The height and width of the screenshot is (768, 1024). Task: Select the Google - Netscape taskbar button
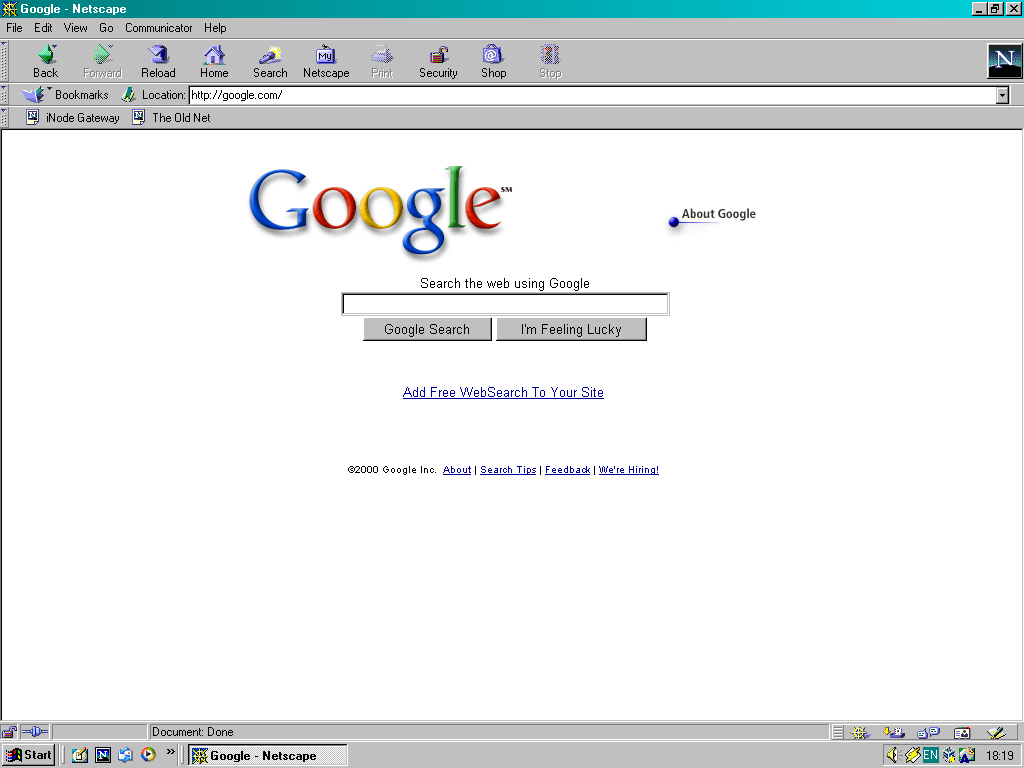[x=268, y=756]
